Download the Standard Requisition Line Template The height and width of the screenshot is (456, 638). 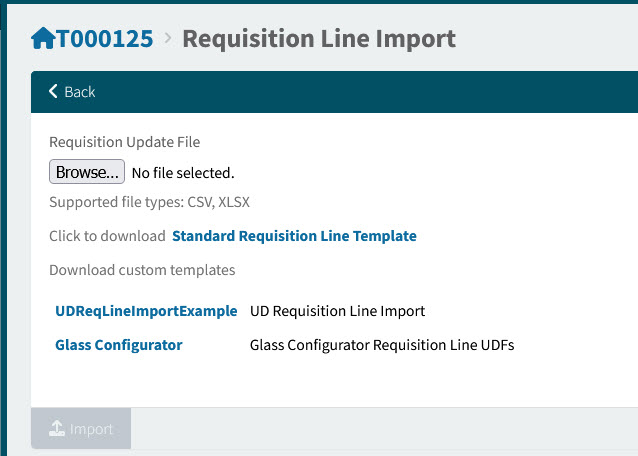[x=294, y=236]
